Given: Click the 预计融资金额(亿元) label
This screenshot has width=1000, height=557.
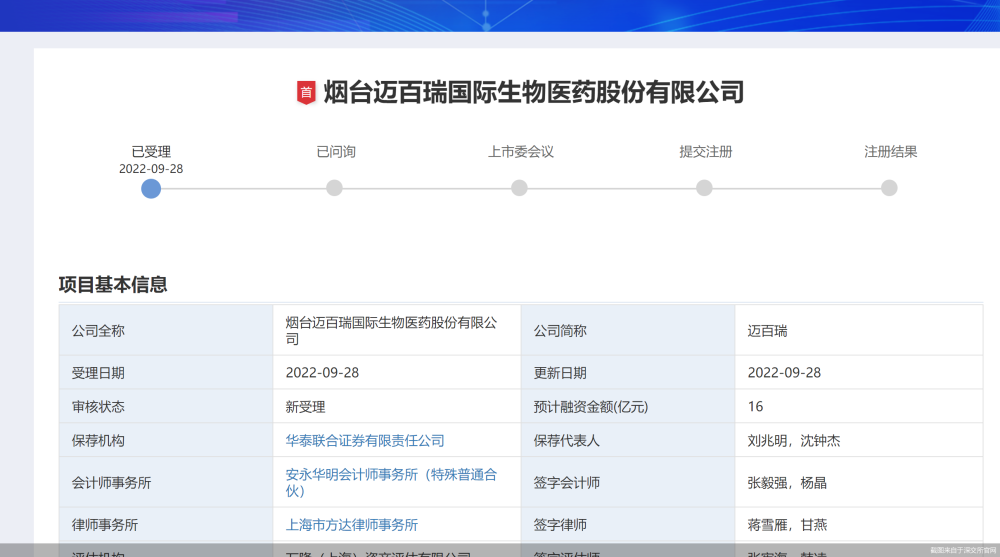Looking at the screenshot, I should pyautogui.click(x=591, y=406).
